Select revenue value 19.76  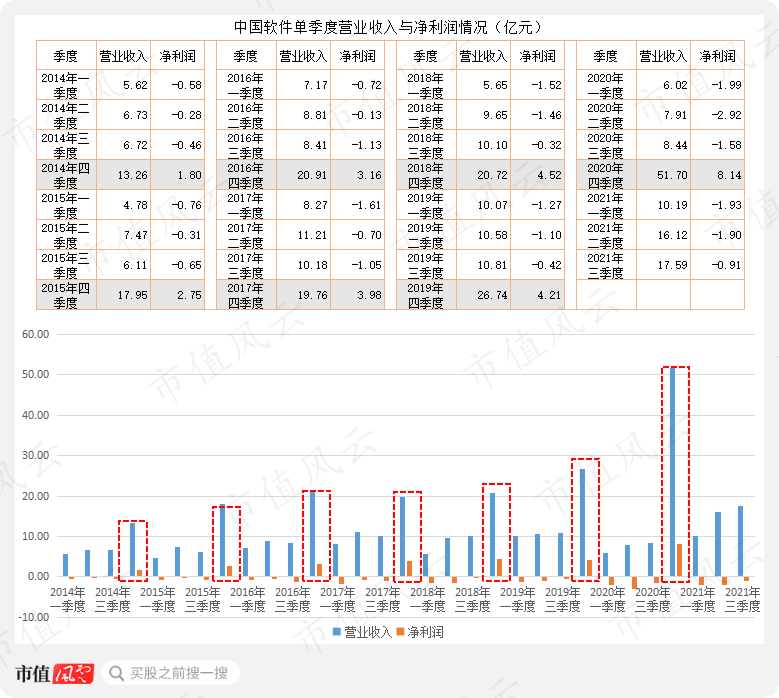(312, 295)
